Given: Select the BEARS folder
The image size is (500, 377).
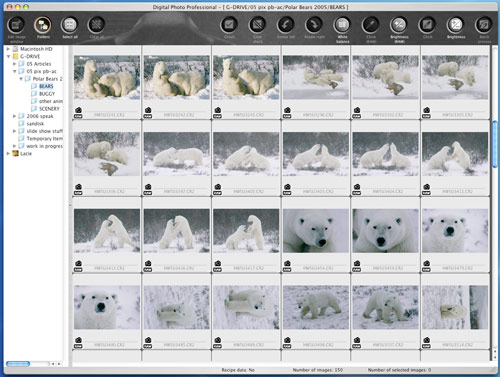Looking at the screenshot, I should 46,86.
